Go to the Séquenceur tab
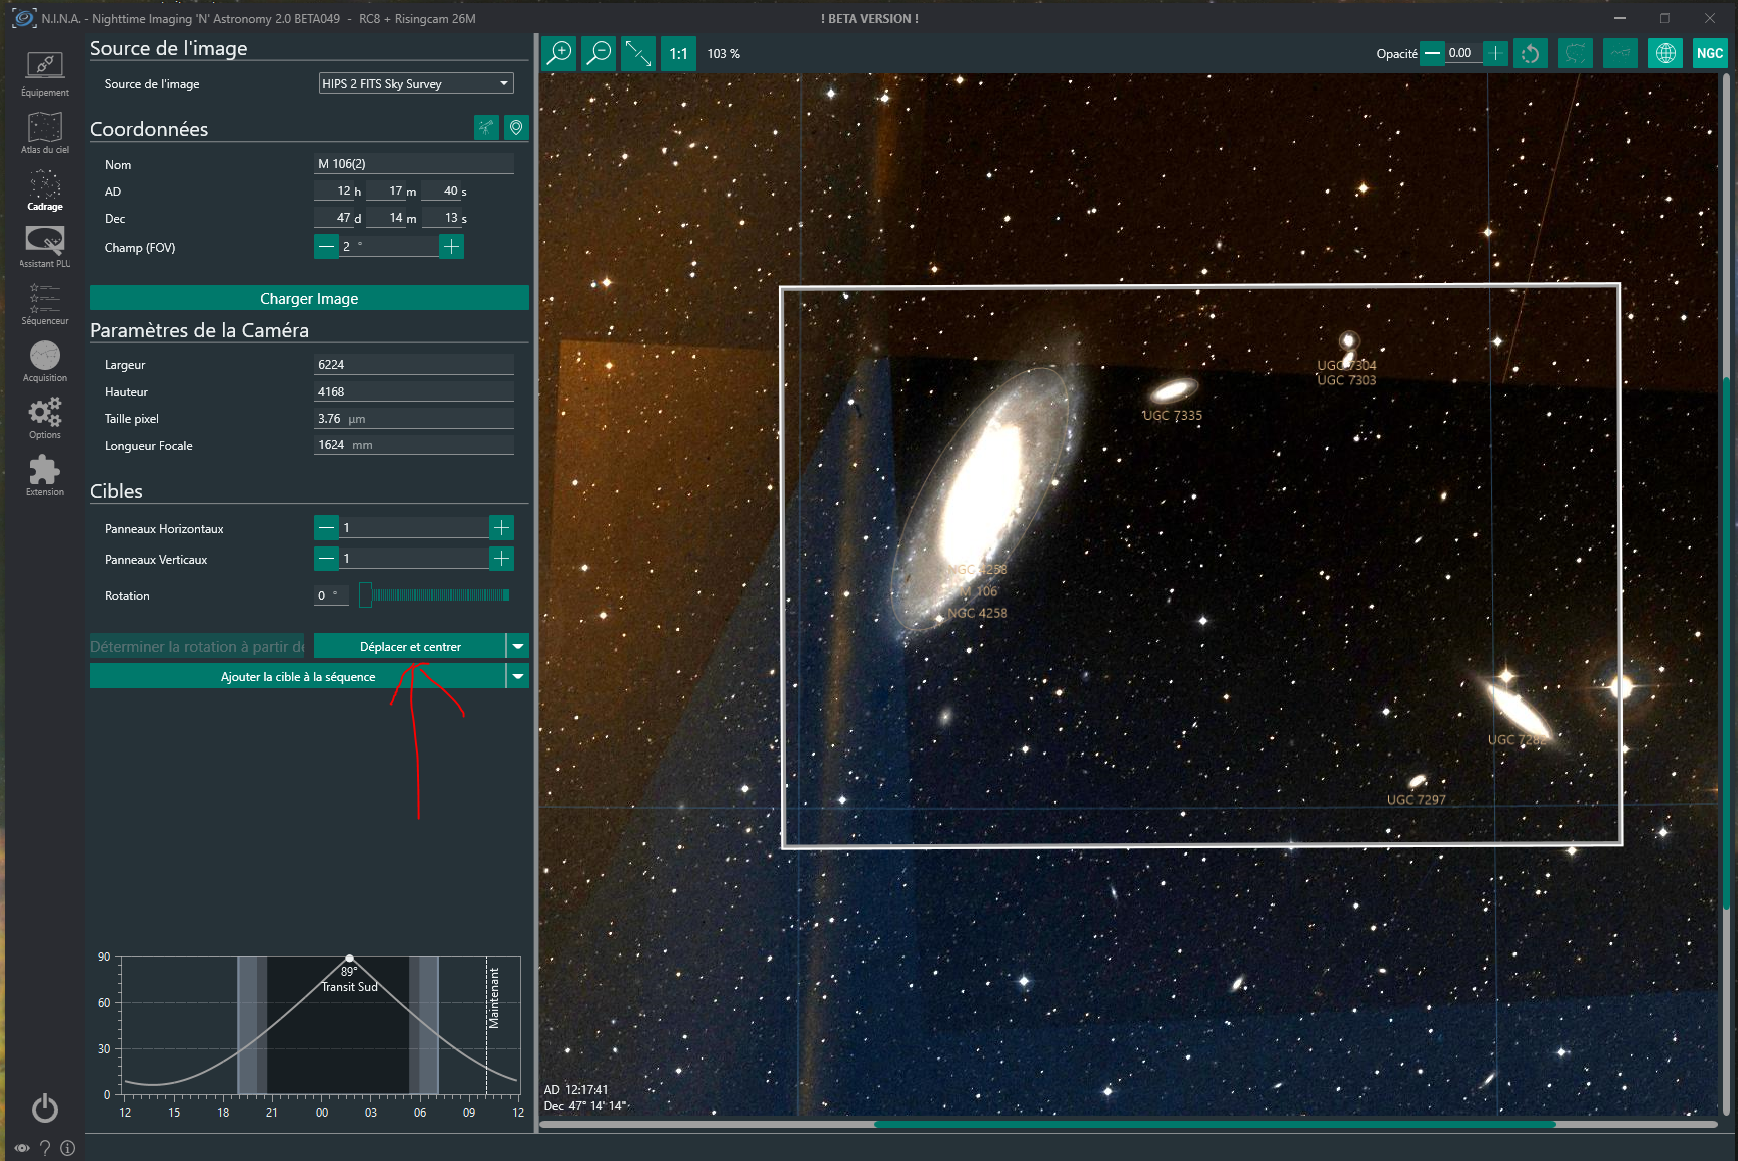The width and height of the screenshot is (1738, 1161). [45, 304]
